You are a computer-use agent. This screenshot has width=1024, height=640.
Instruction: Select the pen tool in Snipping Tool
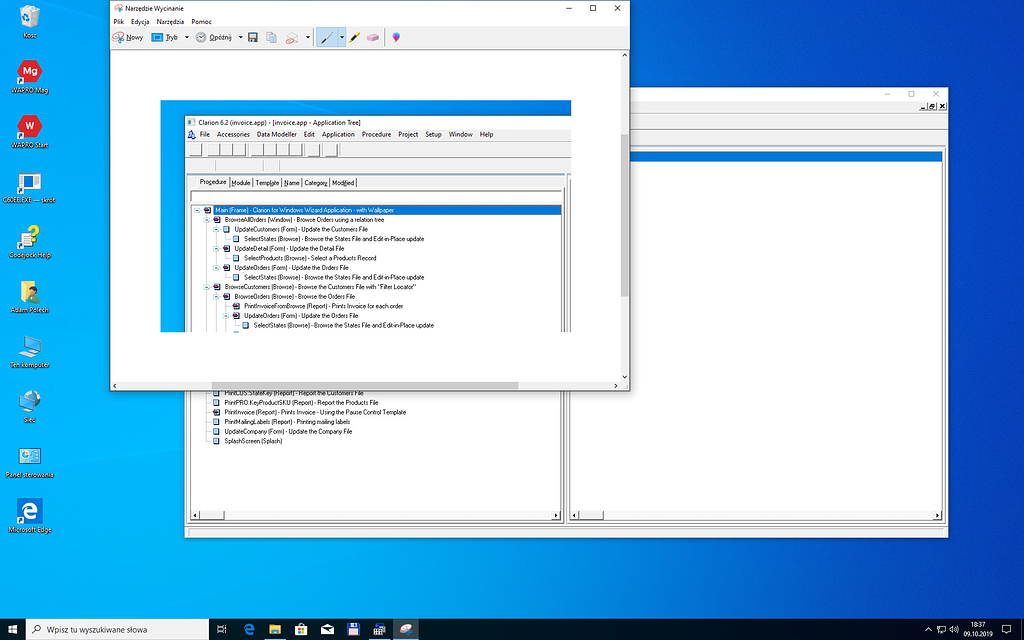(x=328, y=37)
